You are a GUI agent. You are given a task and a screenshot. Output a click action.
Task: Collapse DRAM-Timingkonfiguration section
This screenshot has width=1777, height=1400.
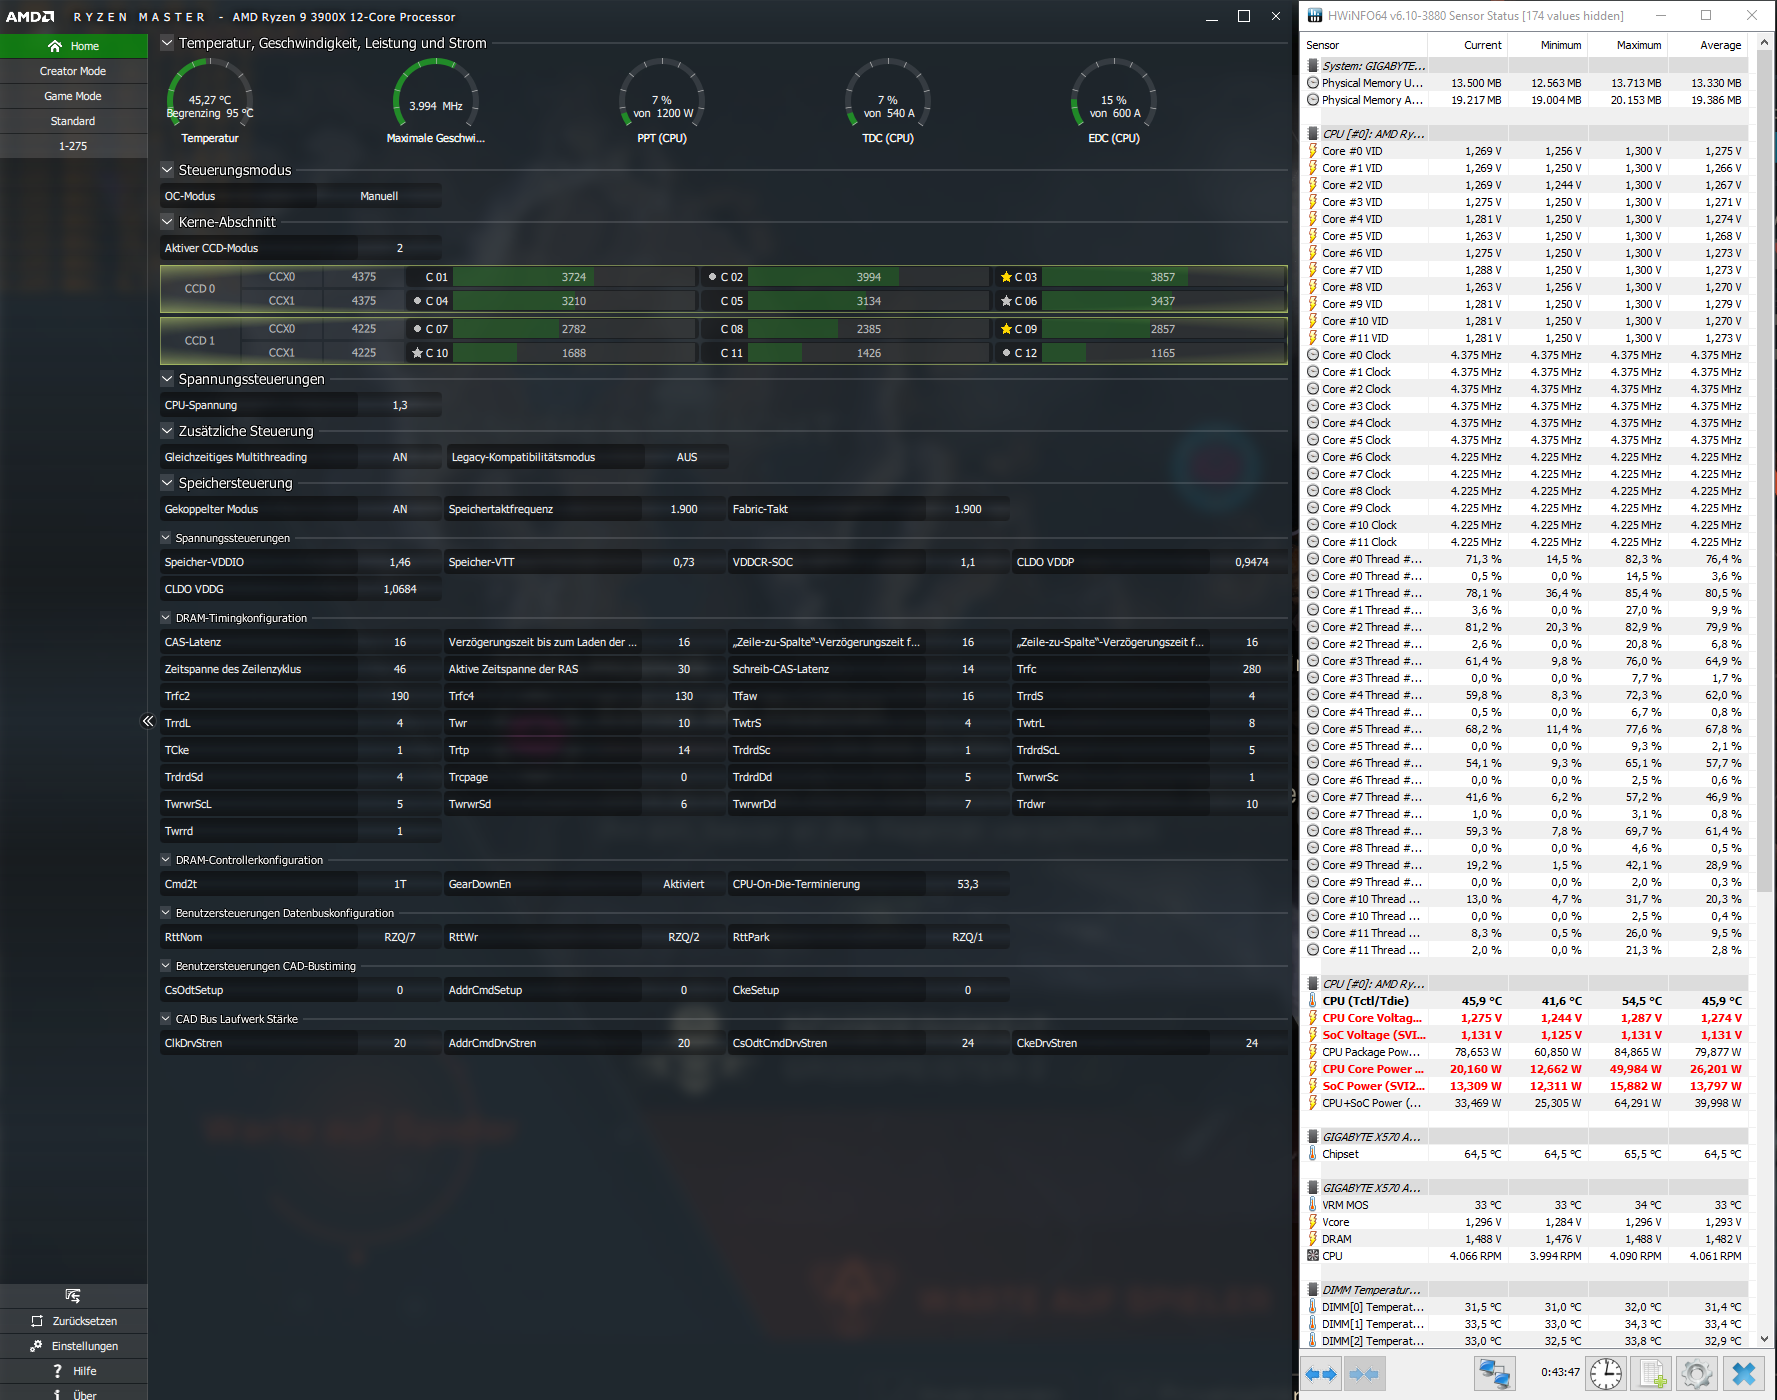pyautogui.click(x=166, y=618)
